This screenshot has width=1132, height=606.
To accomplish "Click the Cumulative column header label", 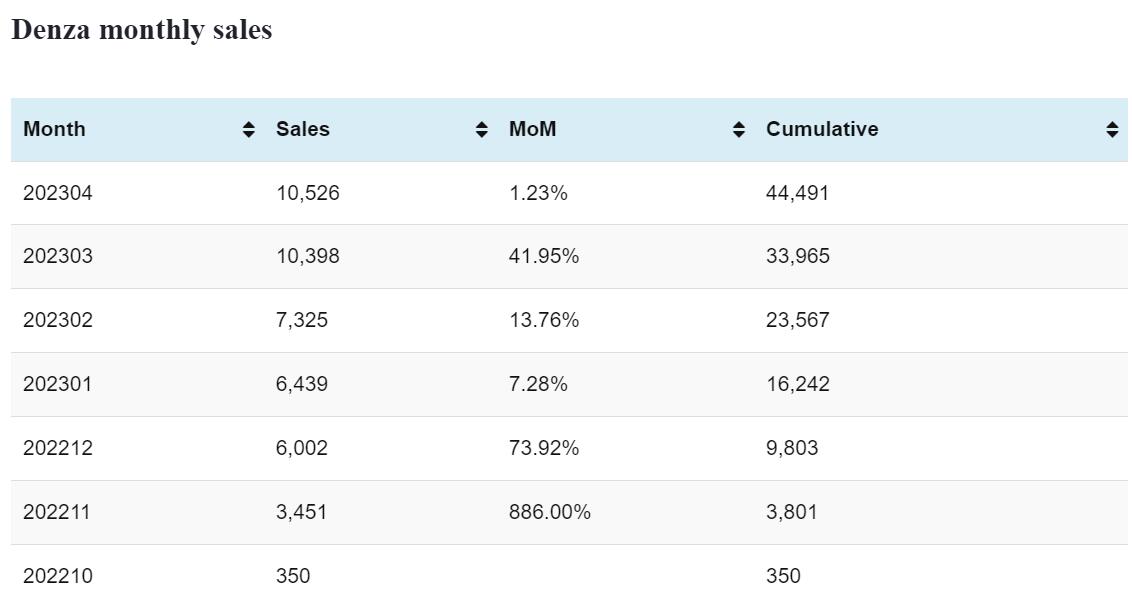I will [822, 129].
